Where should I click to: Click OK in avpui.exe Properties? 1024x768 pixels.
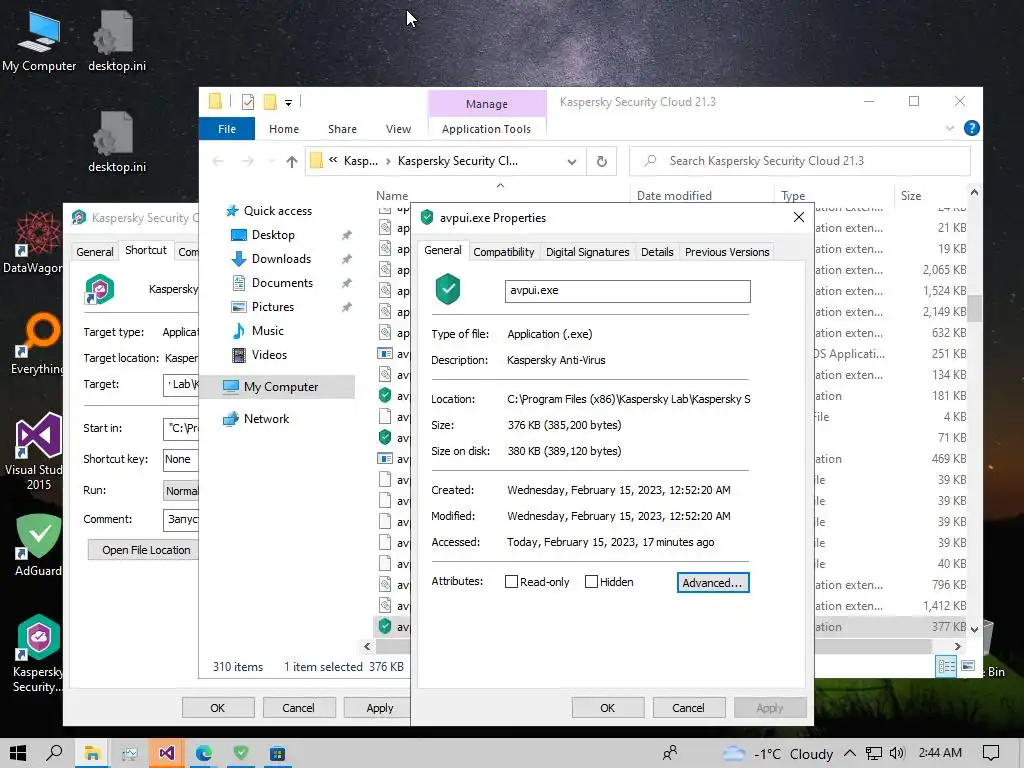click(607, 708)
